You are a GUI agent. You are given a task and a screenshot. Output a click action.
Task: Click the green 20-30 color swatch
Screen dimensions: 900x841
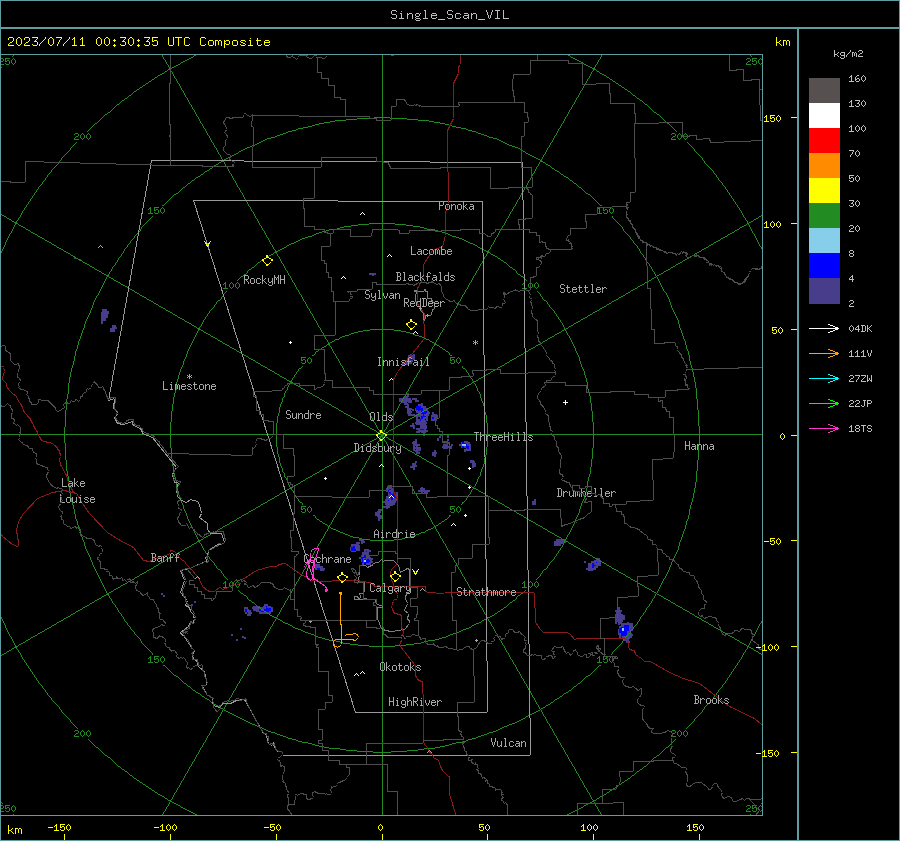tap(824, 216)
